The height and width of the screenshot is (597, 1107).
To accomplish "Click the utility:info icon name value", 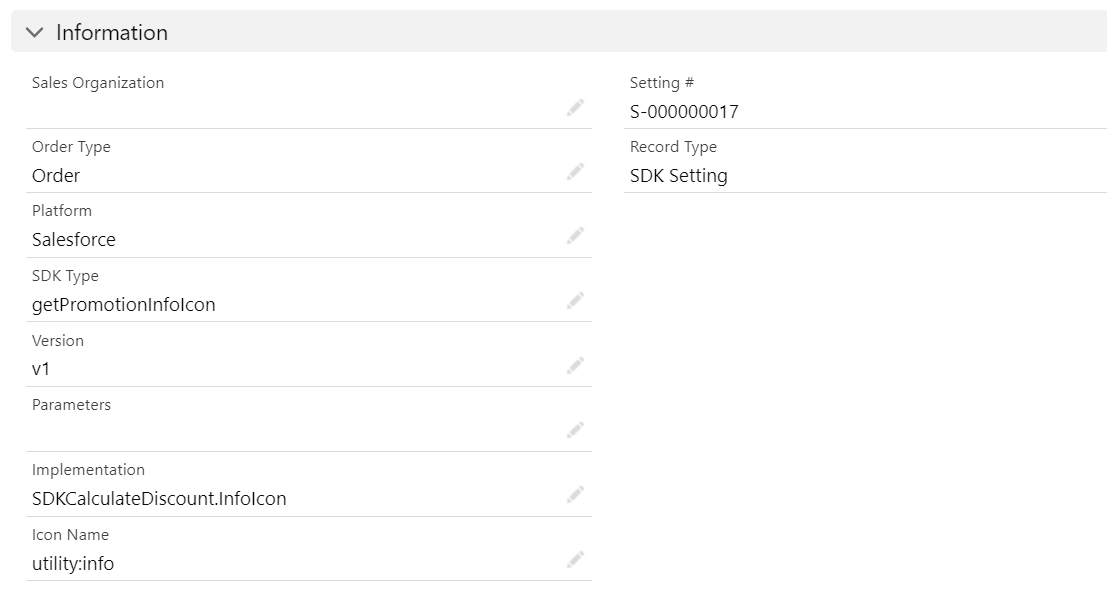I will 73,564.
